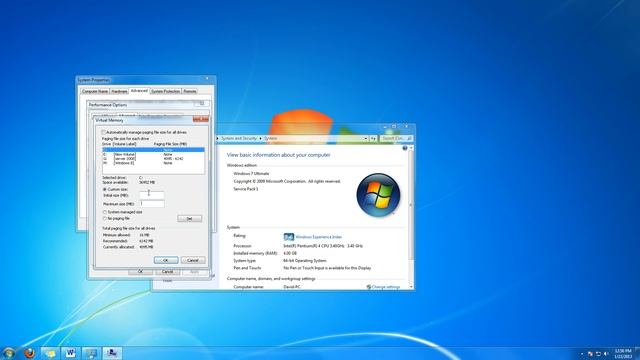Open the Windows Start menu orb
The width and height of the screenshot is (640, 360).
pos(8,353)
